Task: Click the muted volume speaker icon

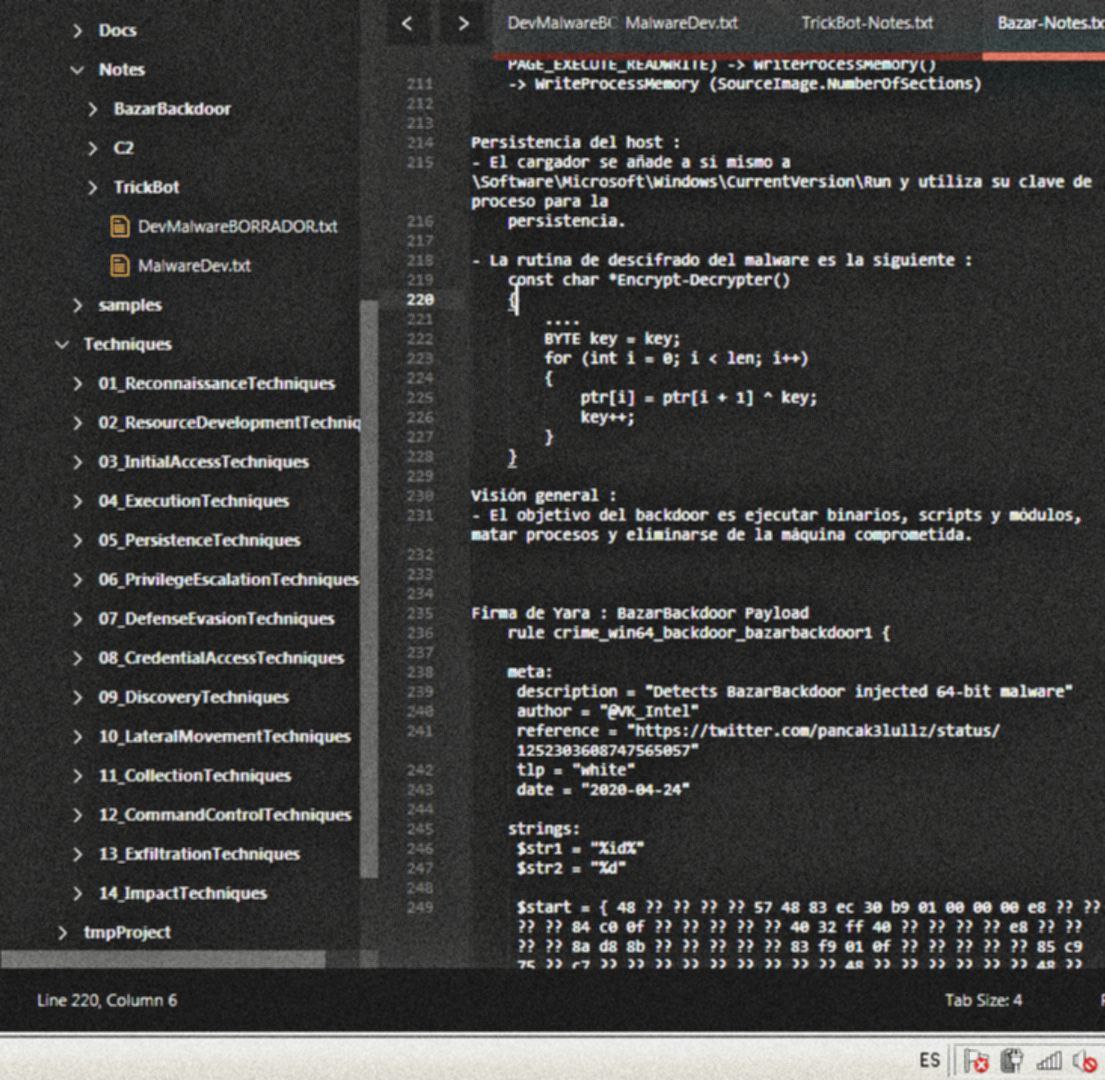Action: pos(1086,1059)
